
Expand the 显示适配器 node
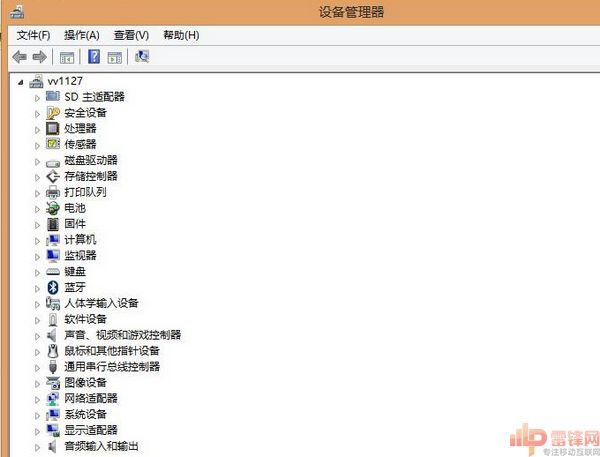click(37, 431)
